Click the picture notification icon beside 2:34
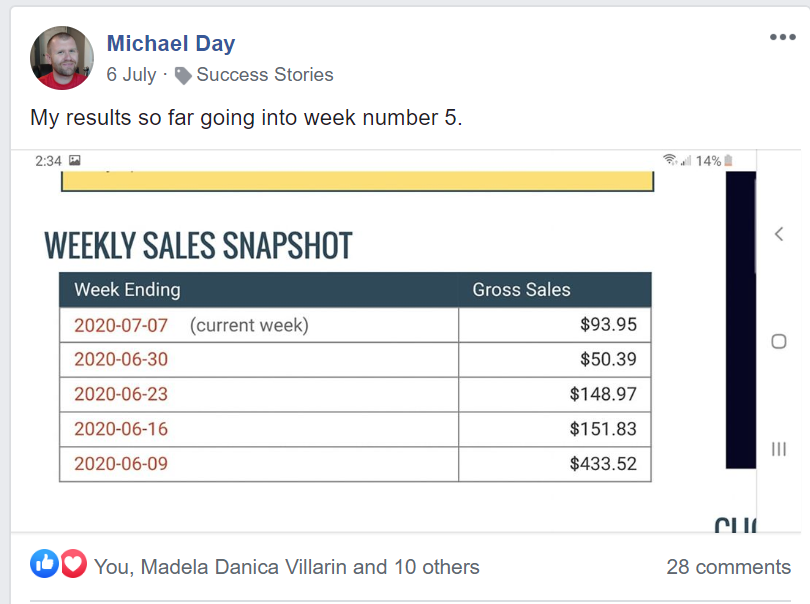Image resolution: width=810 pixels, height=604 pixels. click(x=75, y=160)
